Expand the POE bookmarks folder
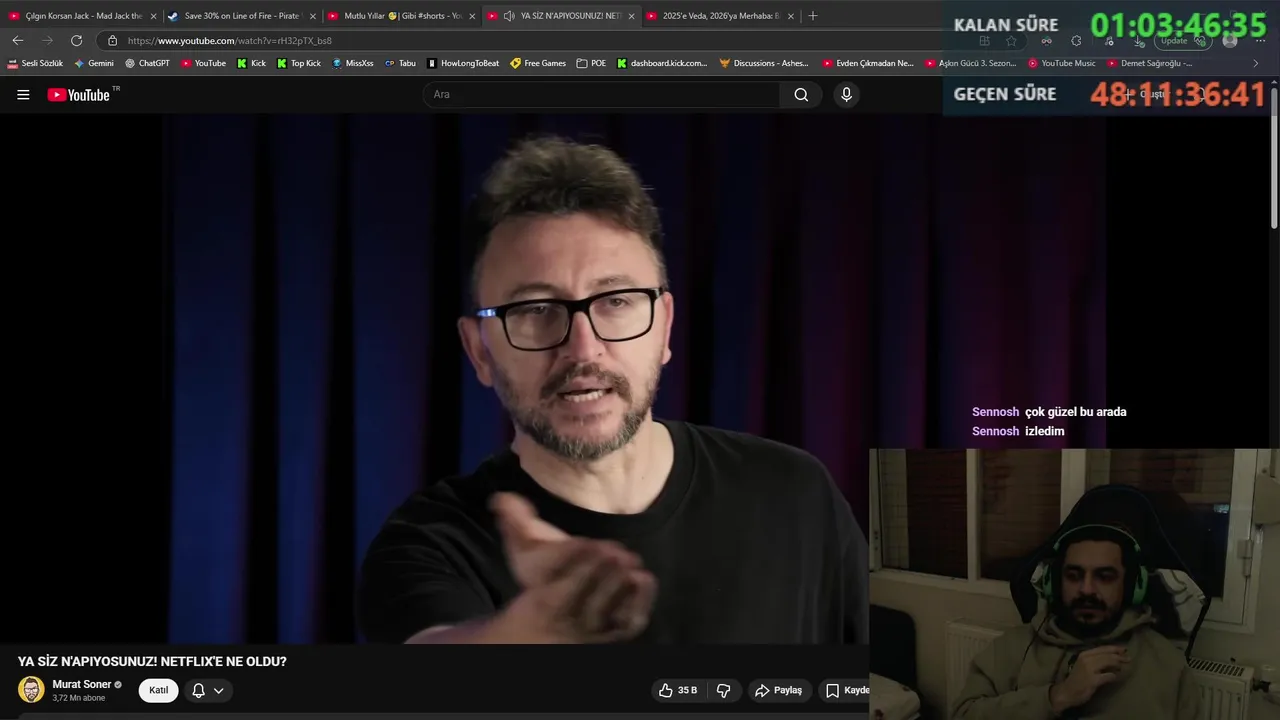This screenshot has height=720, width=1280. (591, 63)
